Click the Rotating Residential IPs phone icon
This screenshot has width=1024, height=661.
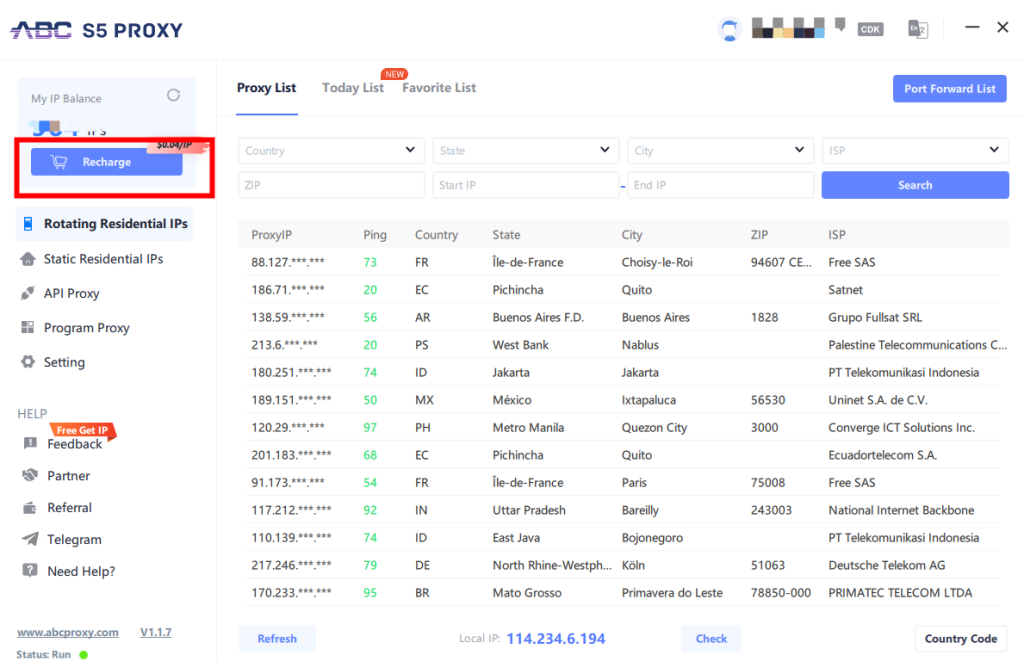[x=28, y=224]
